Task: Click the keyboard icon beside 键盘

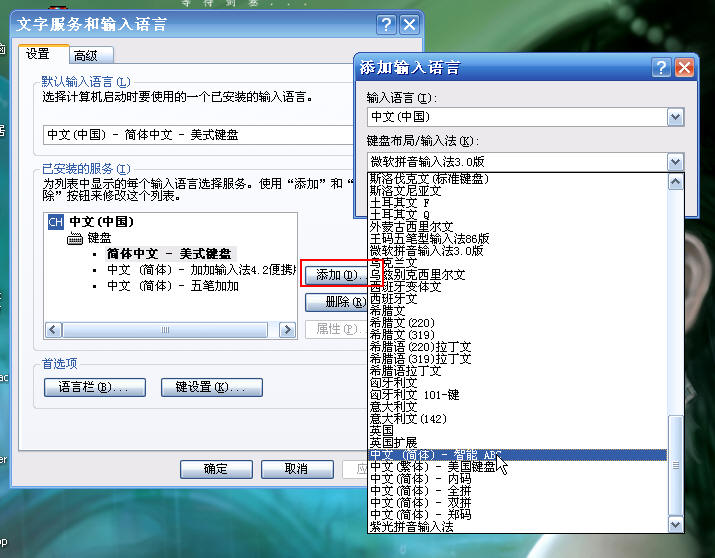Action: click(x=75, y=238)
